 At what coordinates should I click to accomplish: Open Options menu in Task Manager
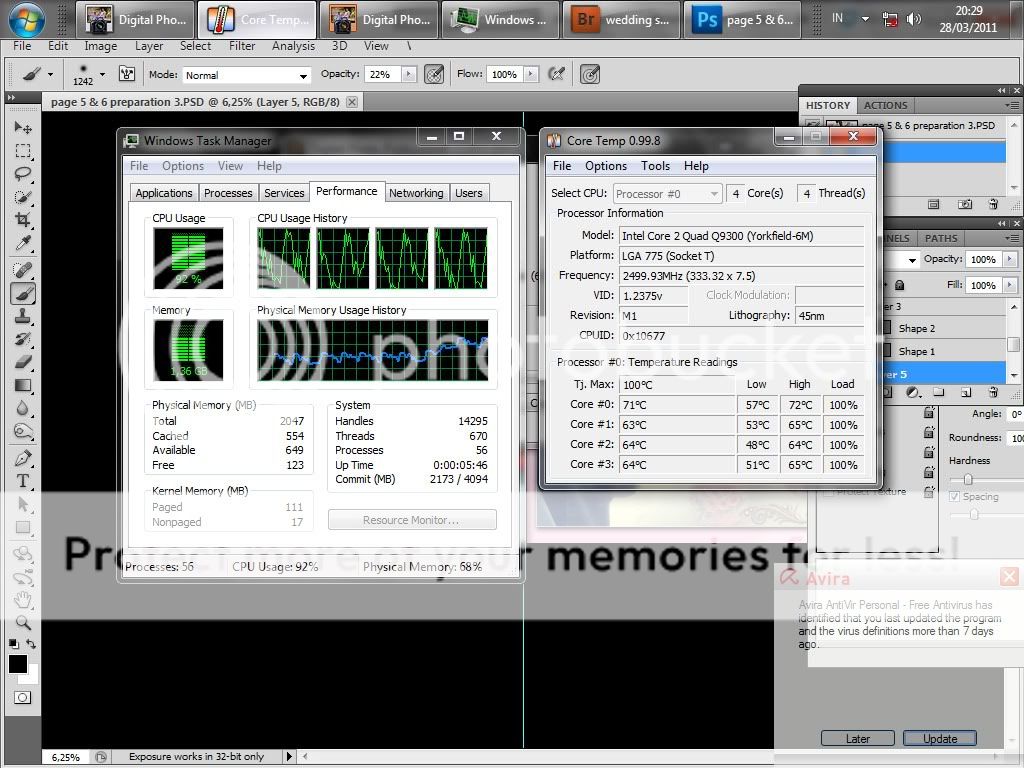point(183,166)
